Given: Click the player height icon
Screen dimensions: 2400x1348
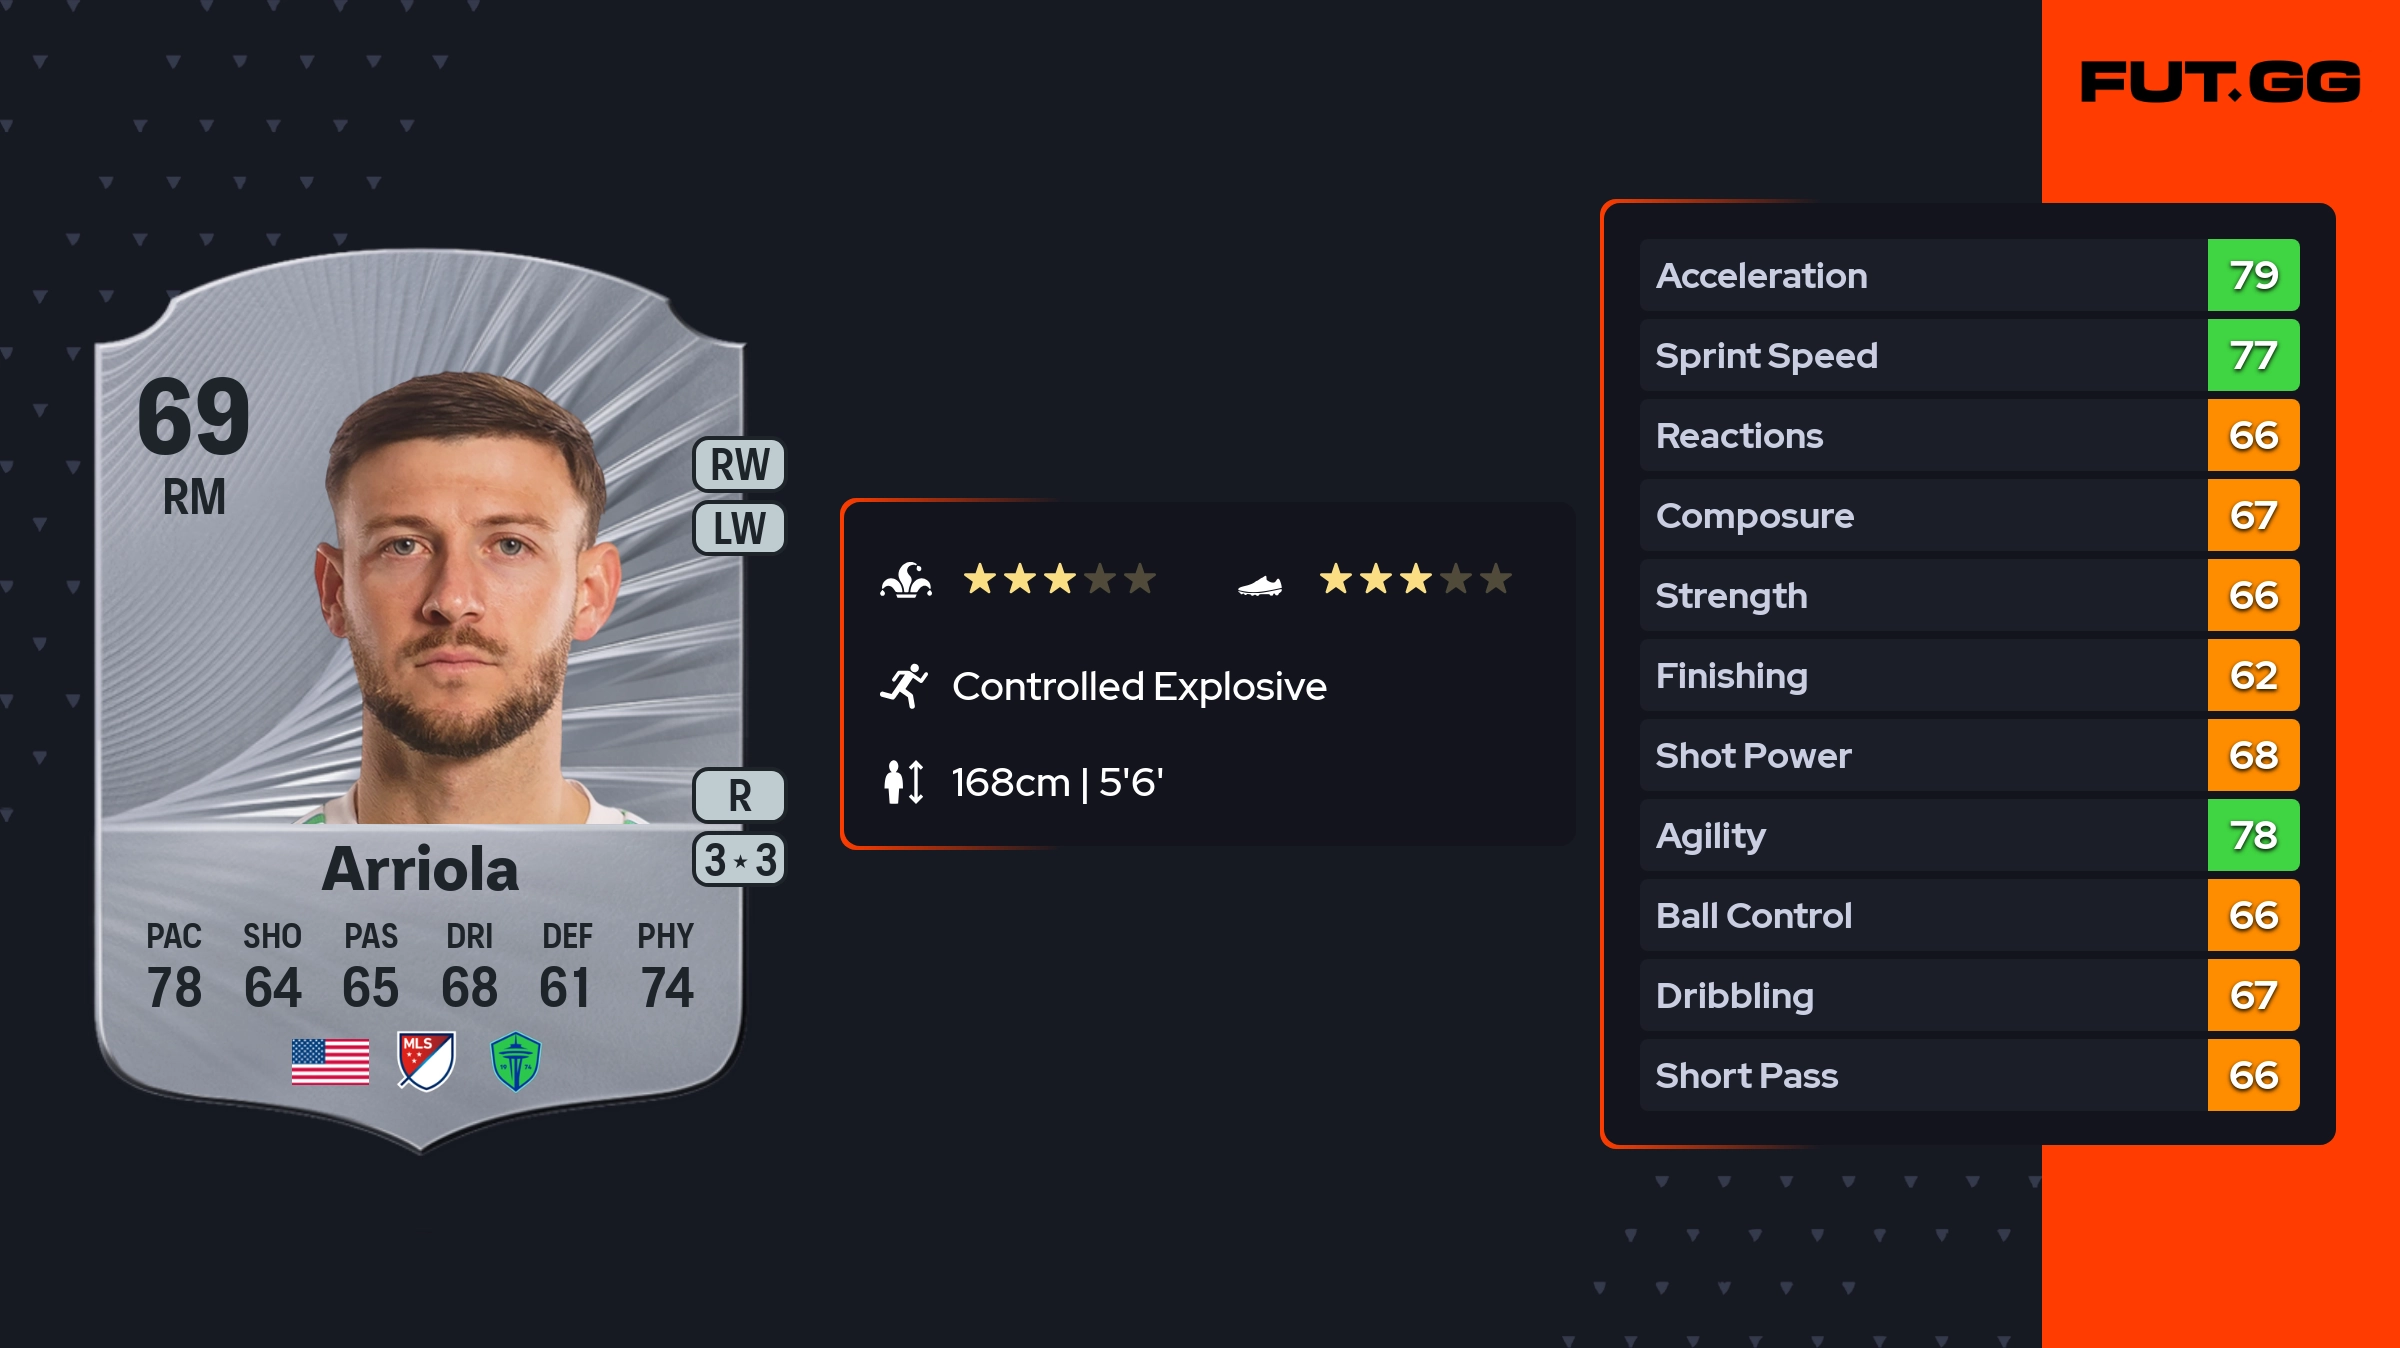Looking at the screenshot, I should click(904, 782).
